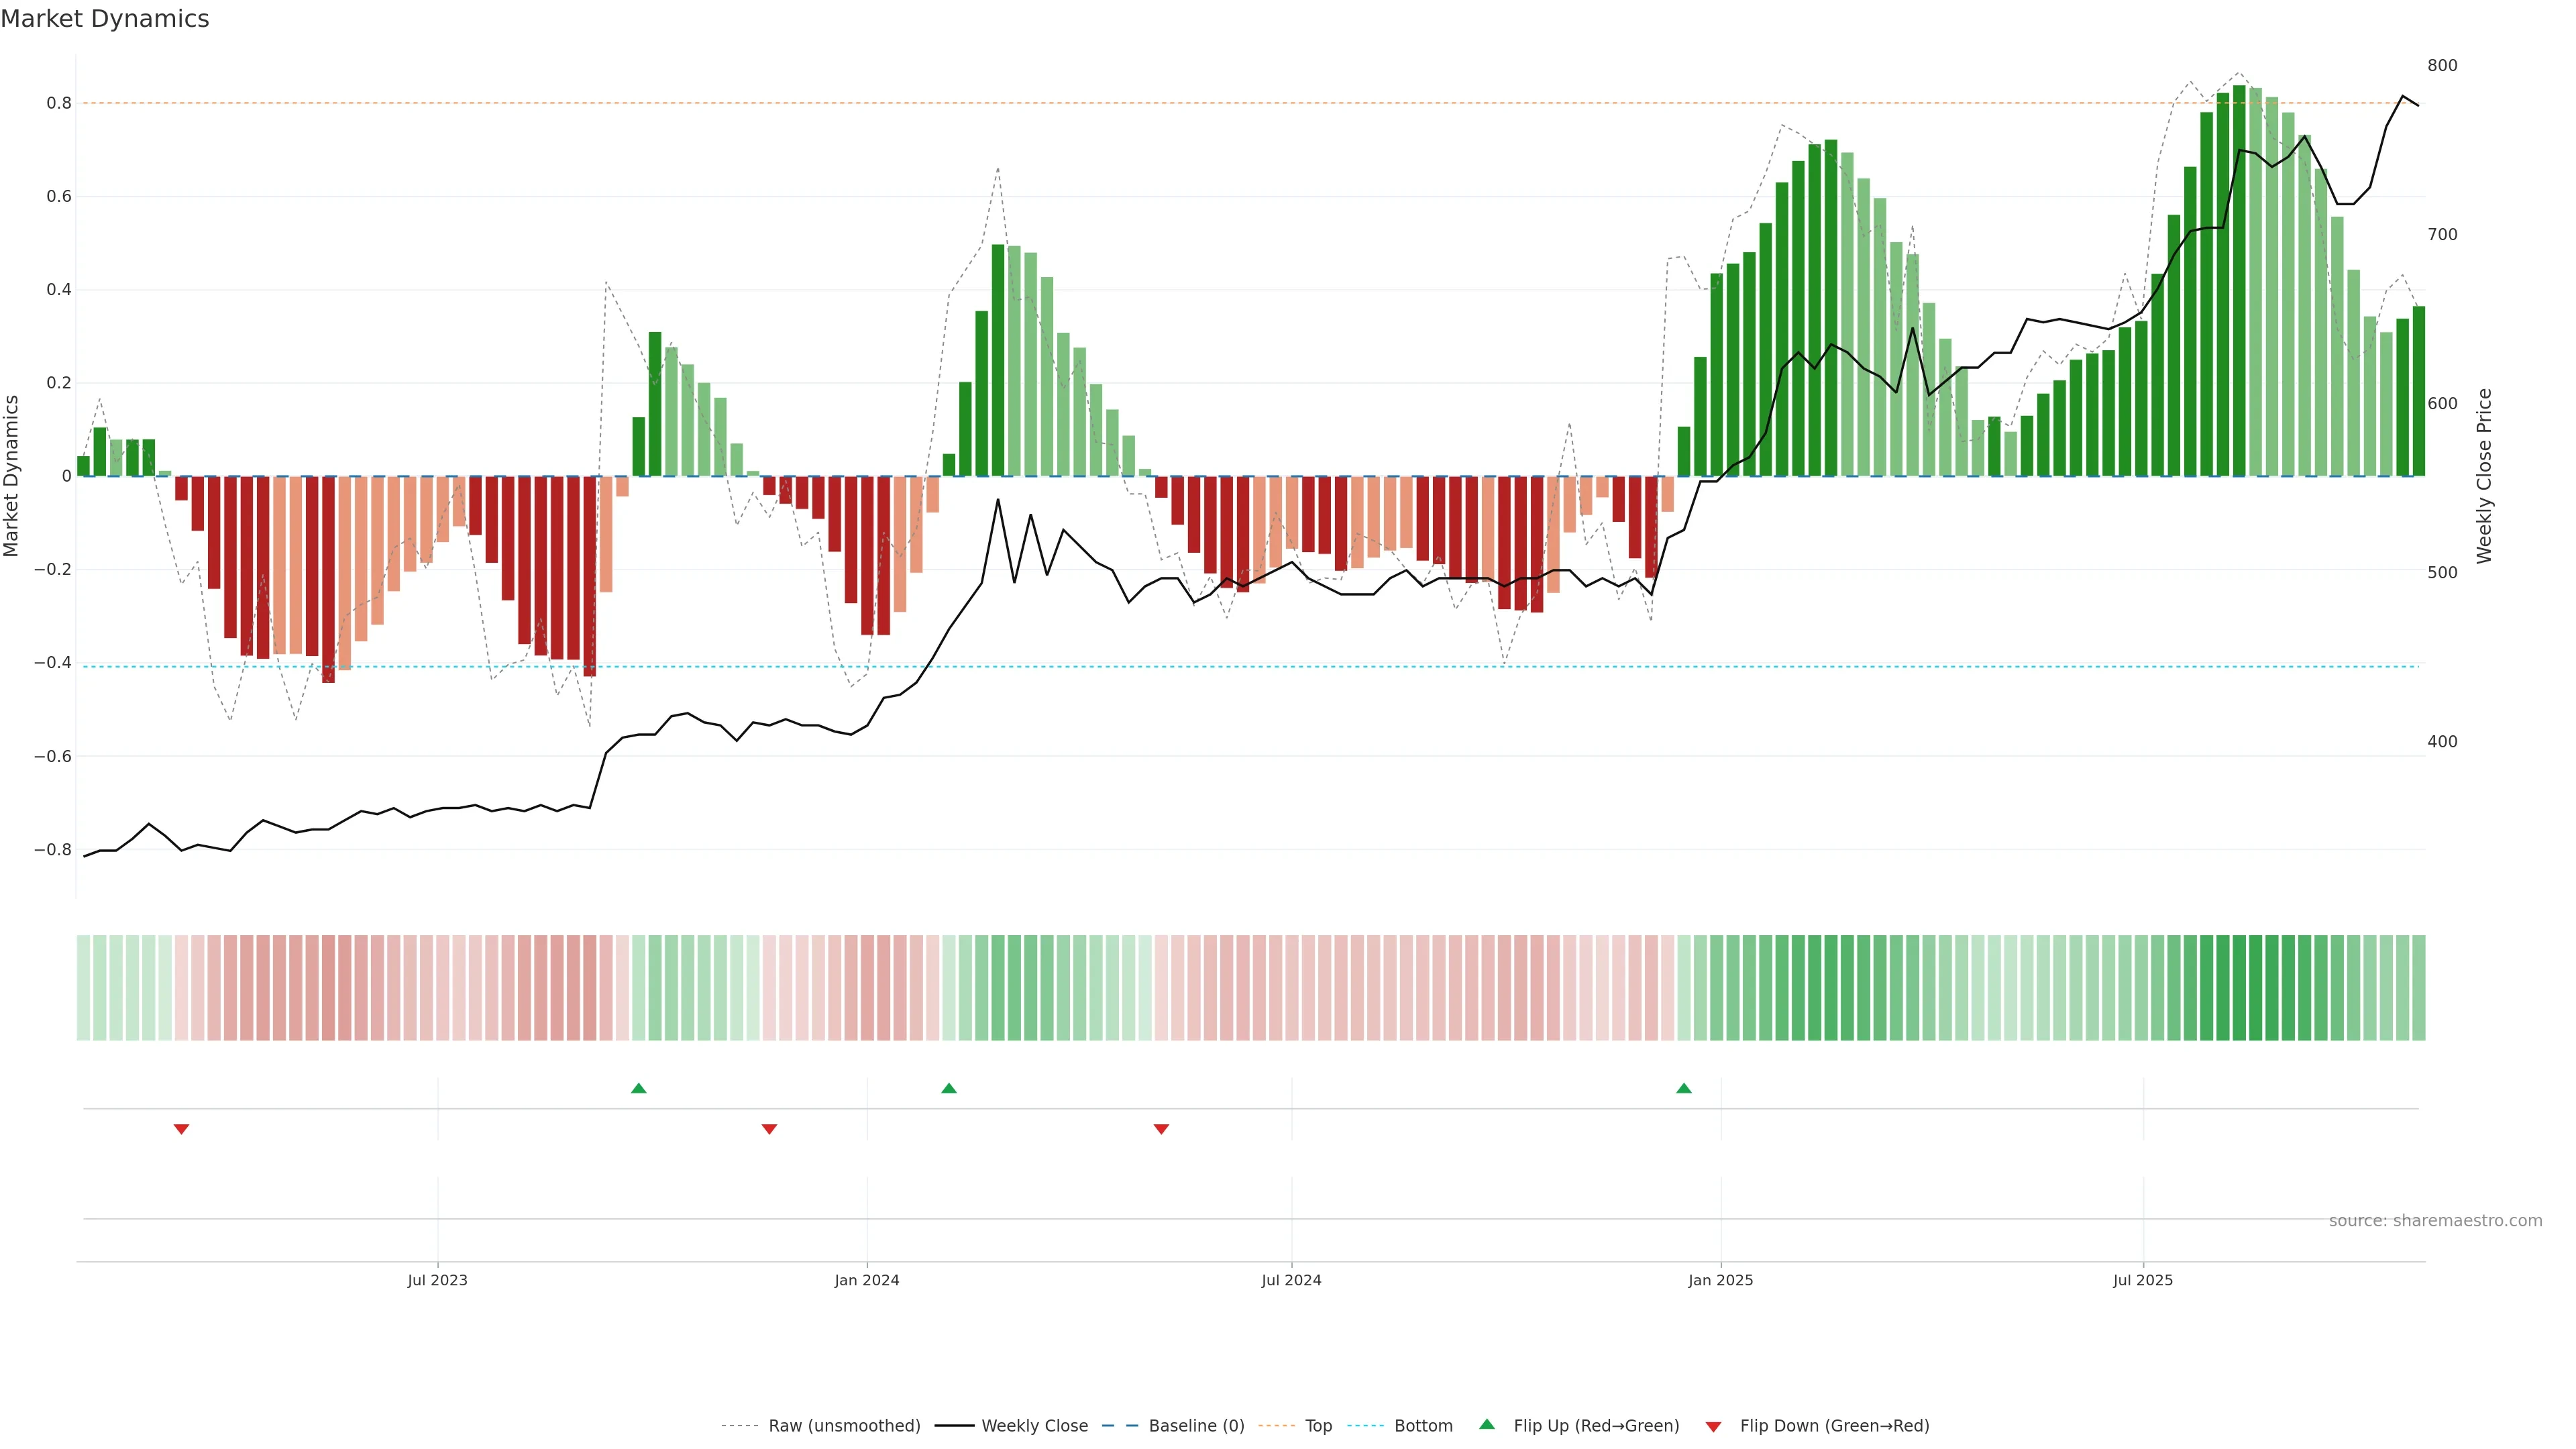
Task: Click the green flip-up triangle before Jan 2025
Action: 1684,1088
